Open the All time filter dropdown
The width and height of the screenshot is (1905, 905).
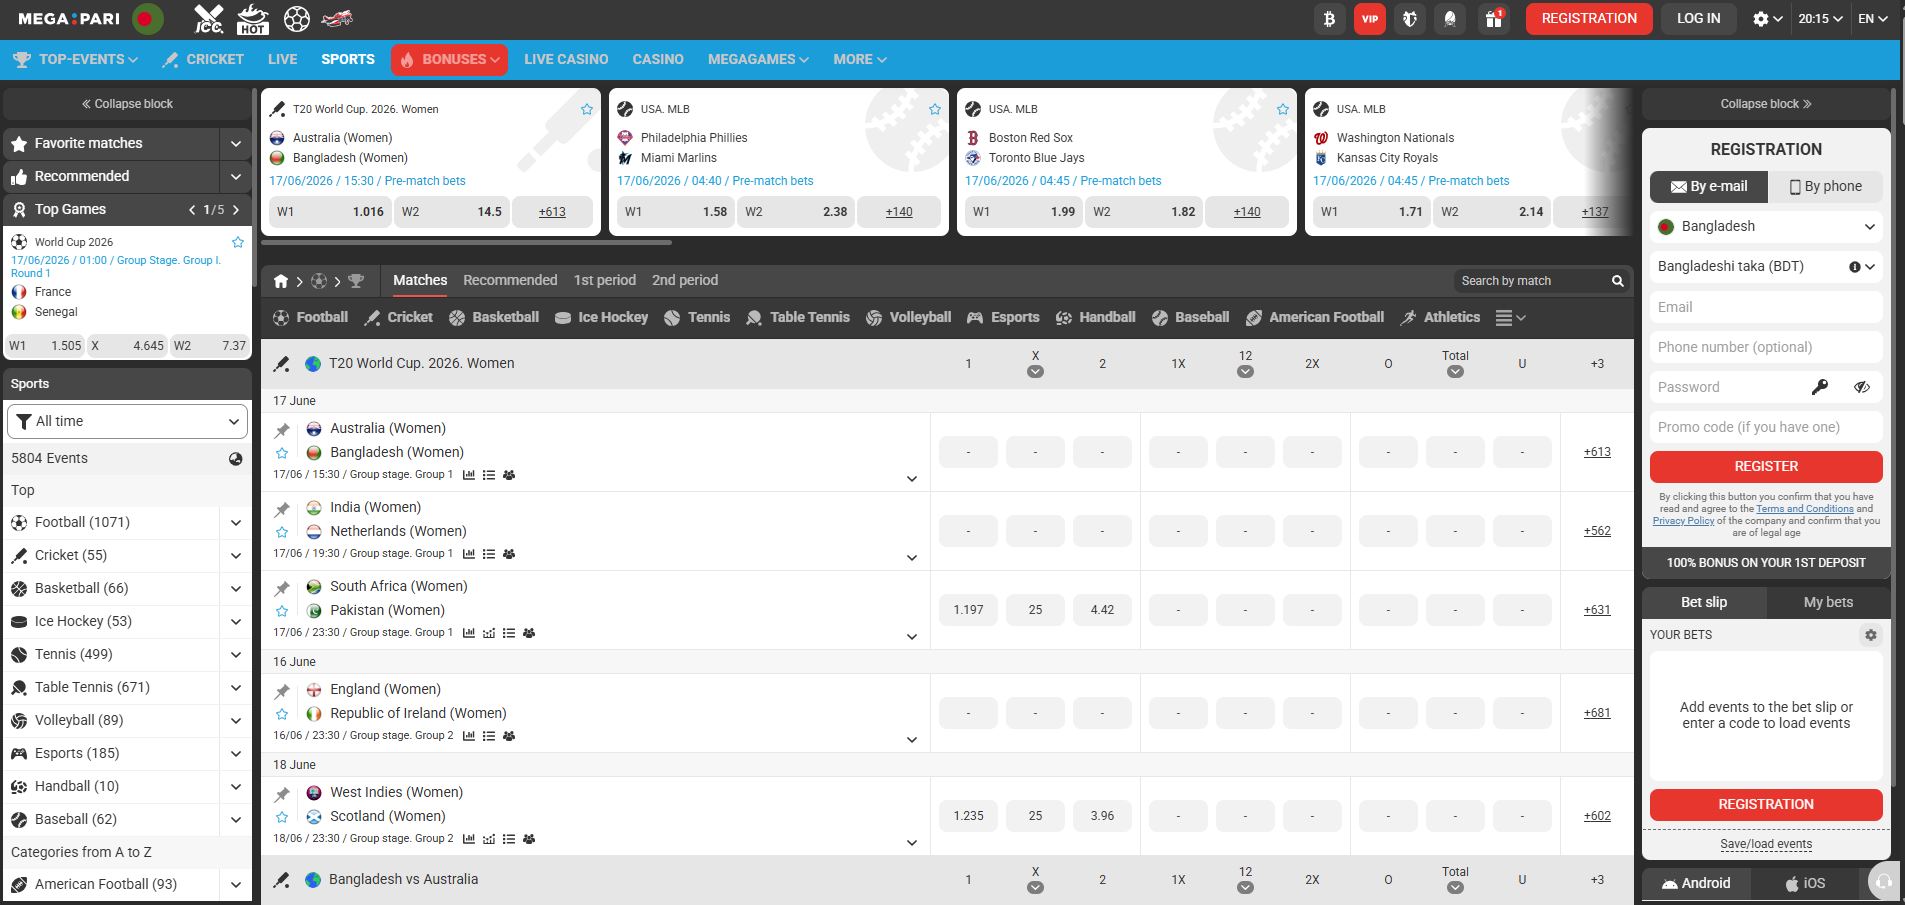click(128, 421)
